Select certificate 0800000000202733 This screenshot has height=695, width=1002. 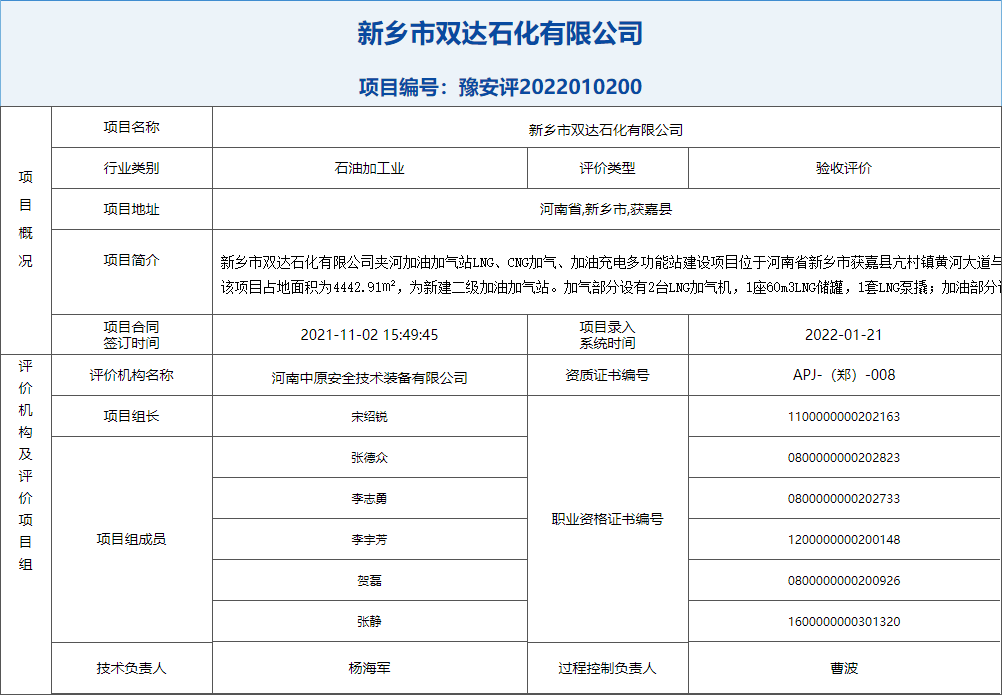844,499
